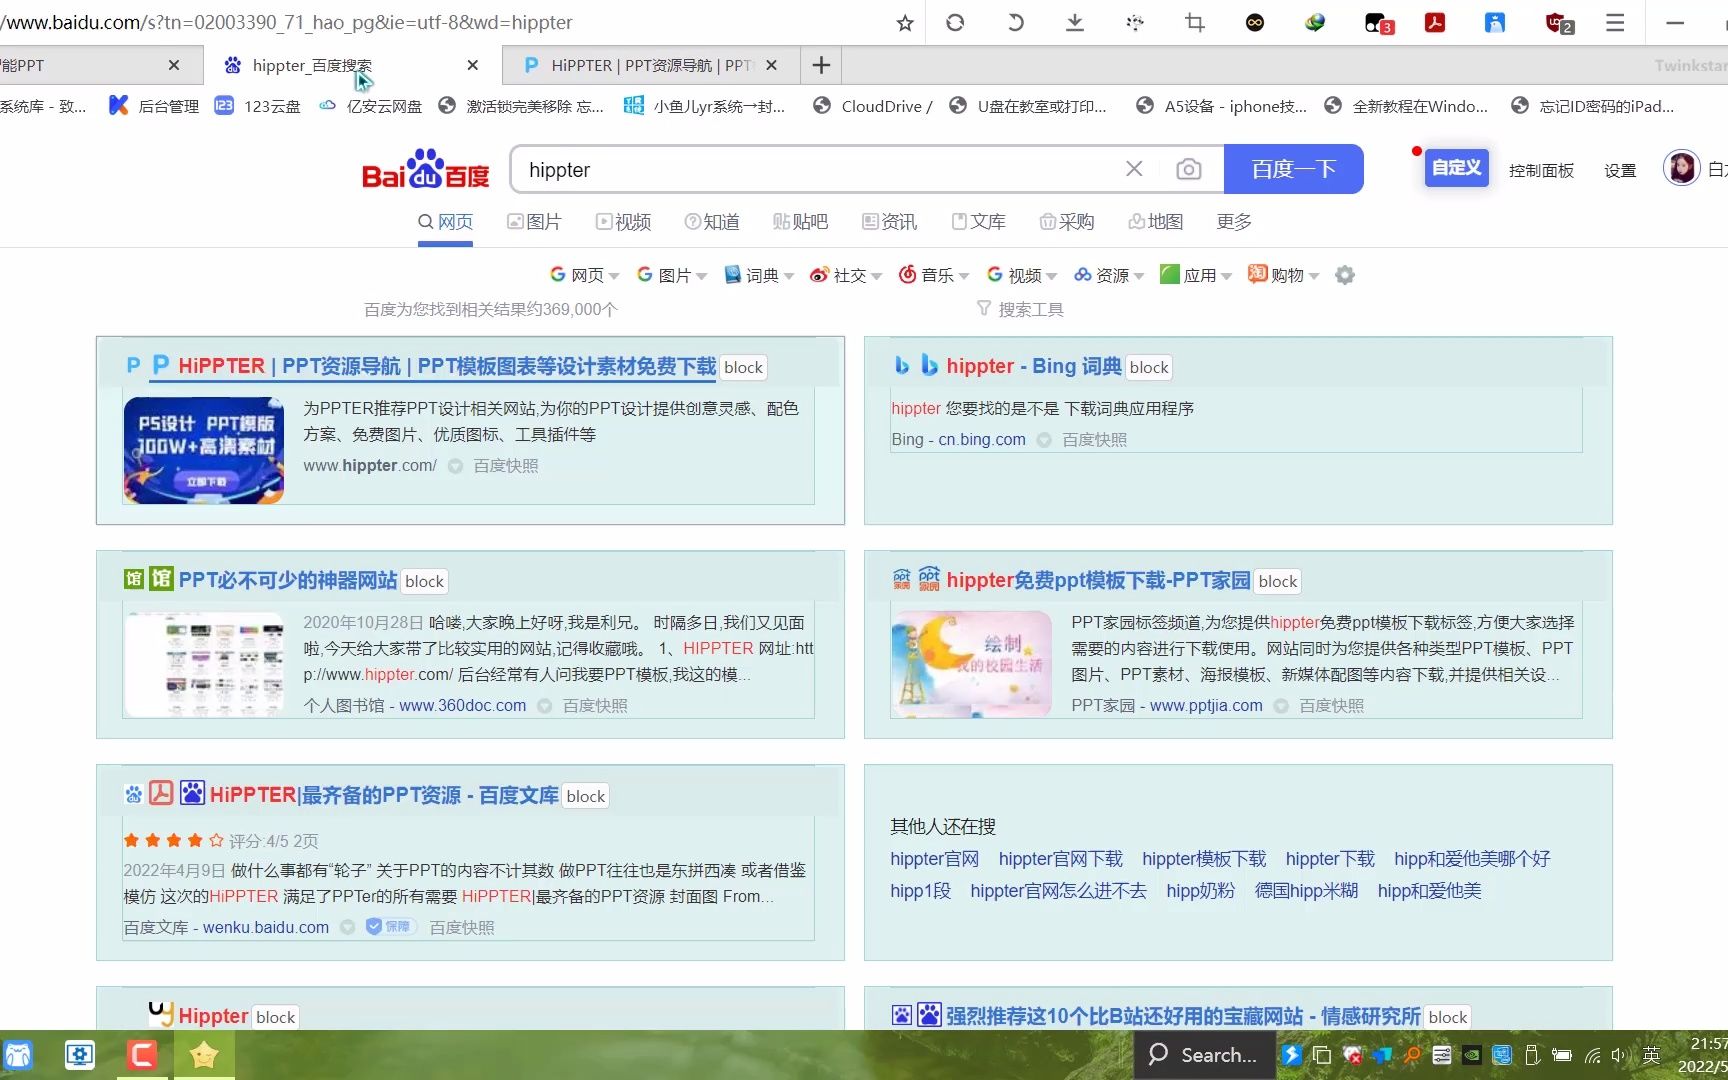Open the 控制面板 link
The image size is (1728, 1080).
pos(1541,170)
